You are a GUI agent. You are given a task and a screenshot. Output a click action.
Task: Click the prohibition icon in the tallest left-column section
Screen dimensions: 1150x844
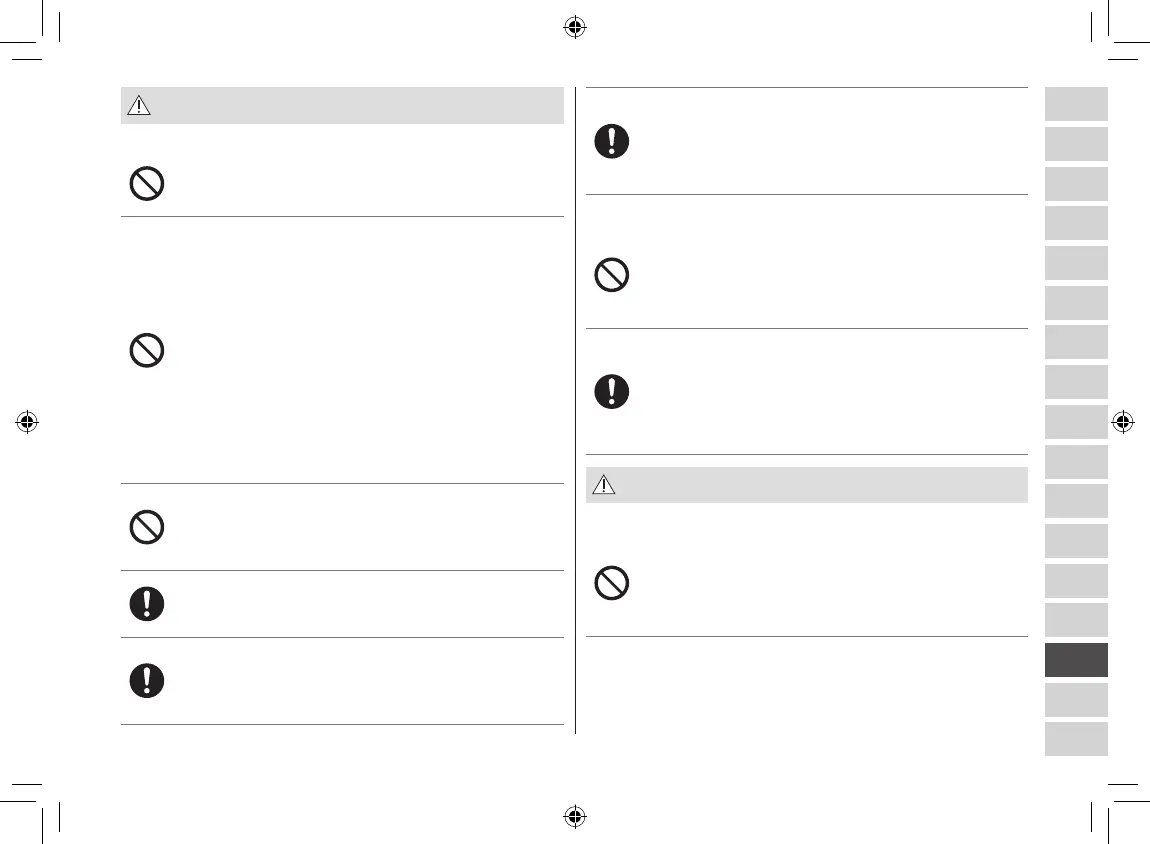[x=147, y=350]
